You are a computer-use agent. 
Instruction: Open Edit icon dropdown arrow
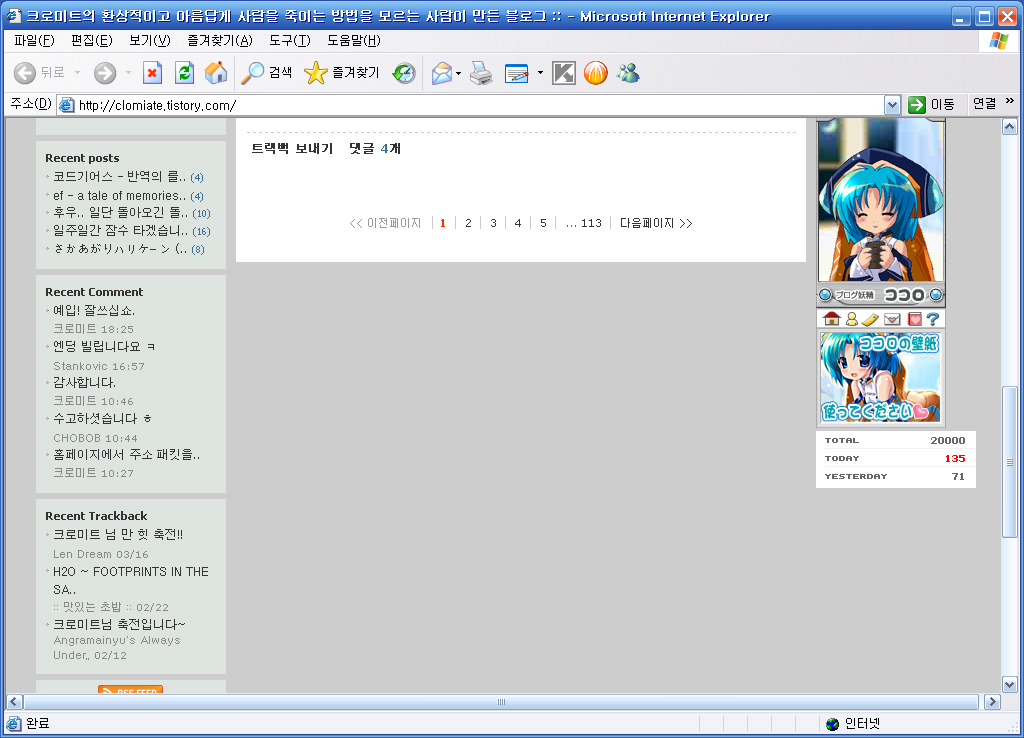[x=540, y=72]
